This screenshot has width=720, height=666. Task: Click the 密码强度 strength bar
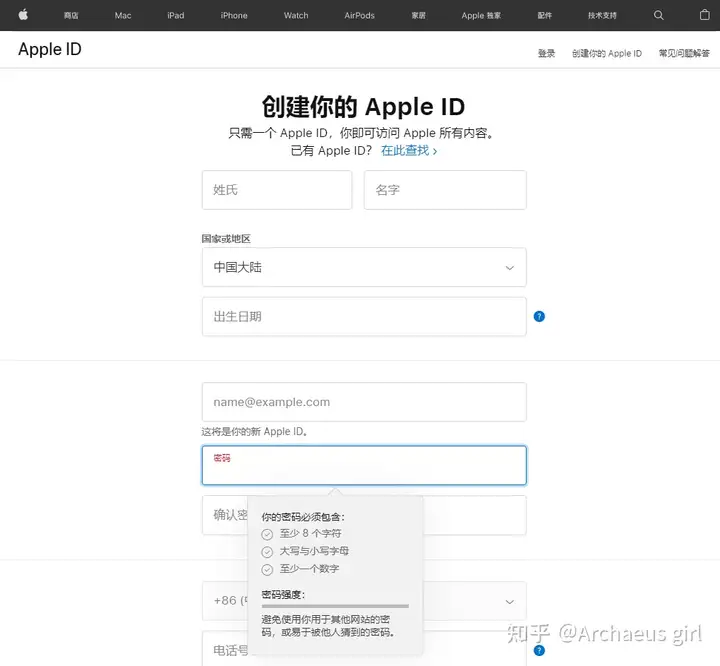pos(335,606)
